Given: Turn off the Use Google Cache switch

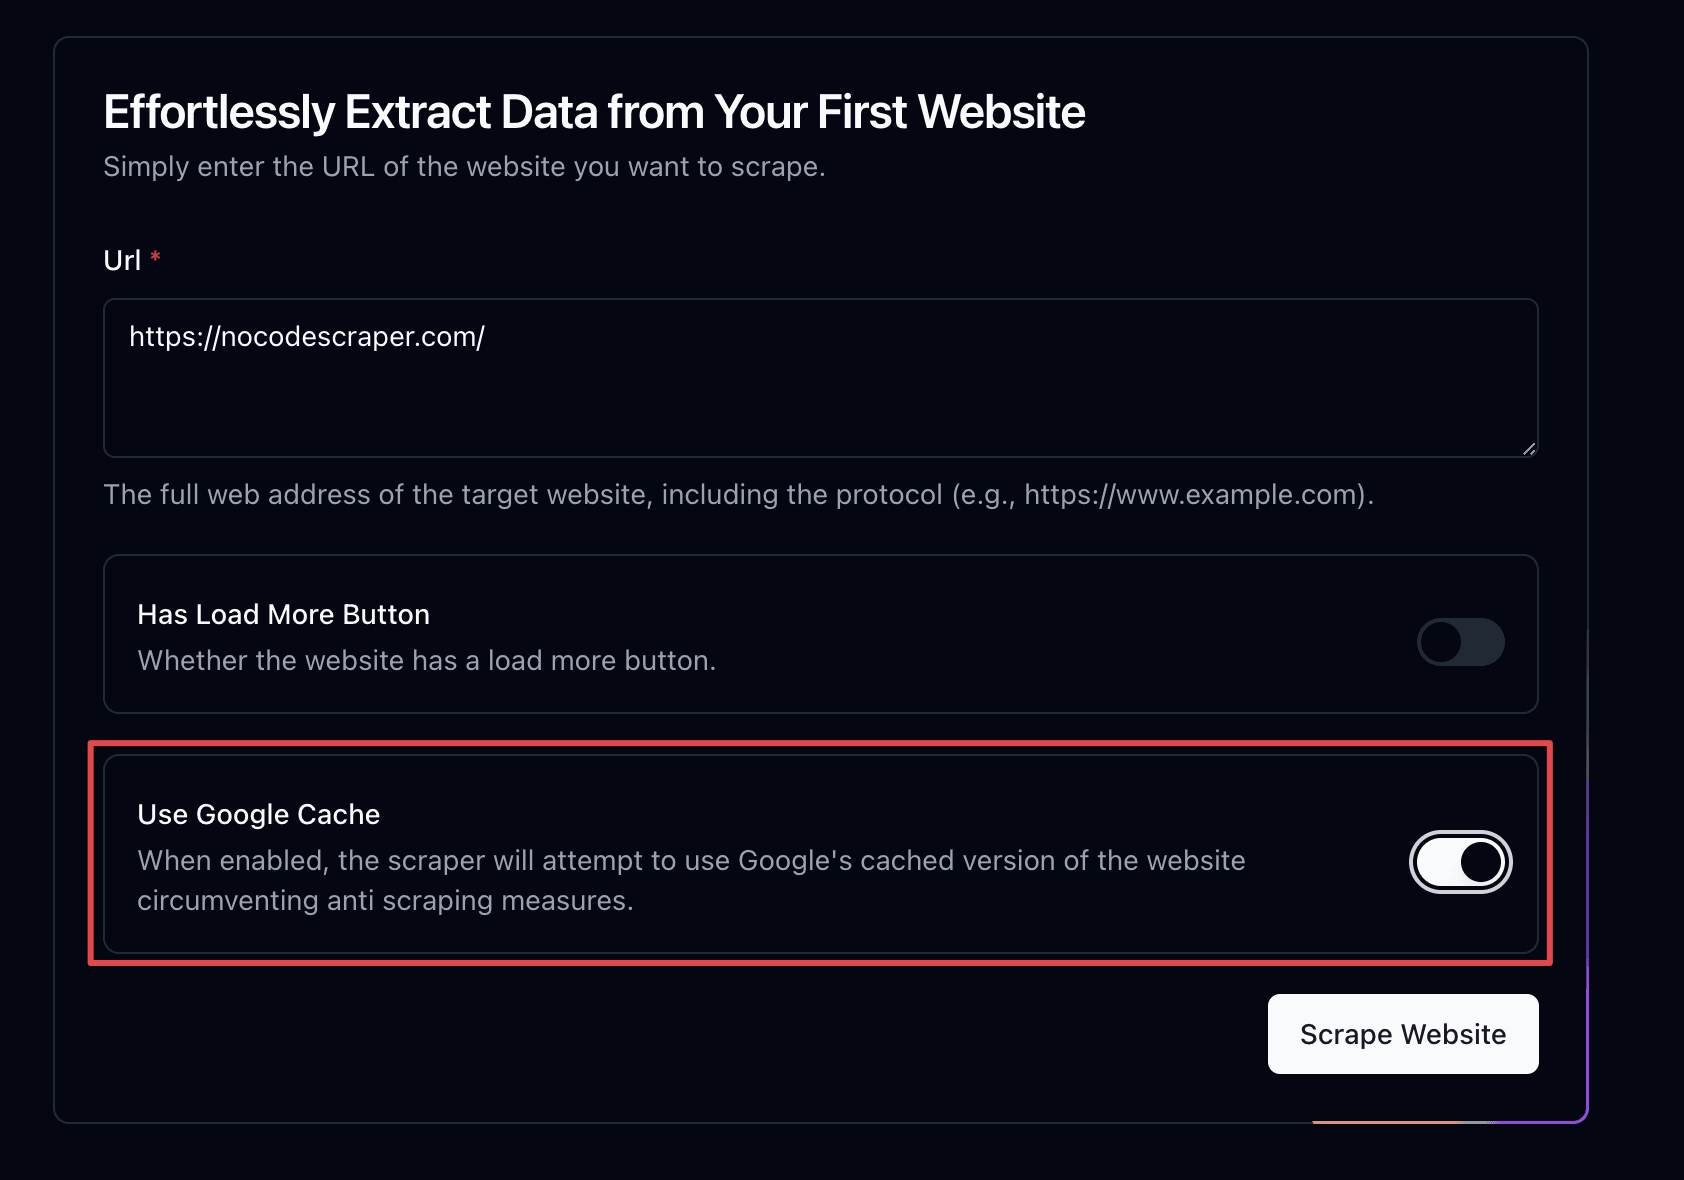Looking at the screenshot, I should click(x=1460, y=862).
